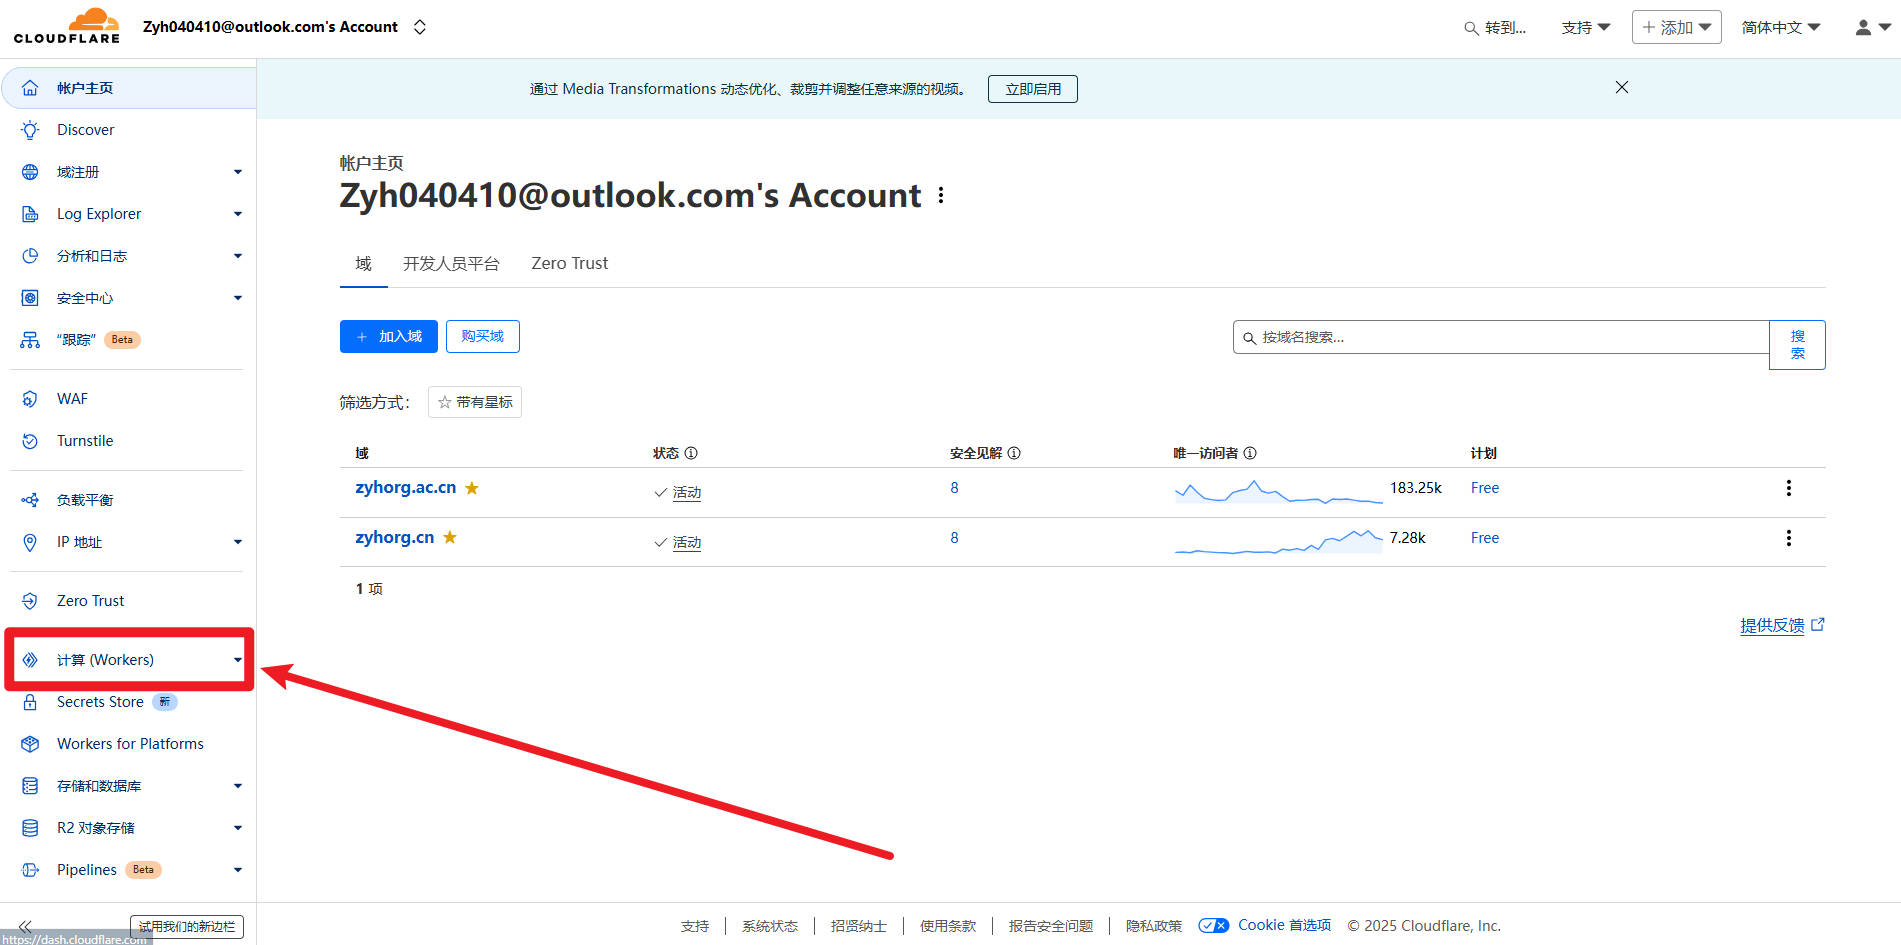The width and height of the screenshot is (1901, 945).
Task: Expand the 域注册 submenu arrow
Action: point(238,172)
